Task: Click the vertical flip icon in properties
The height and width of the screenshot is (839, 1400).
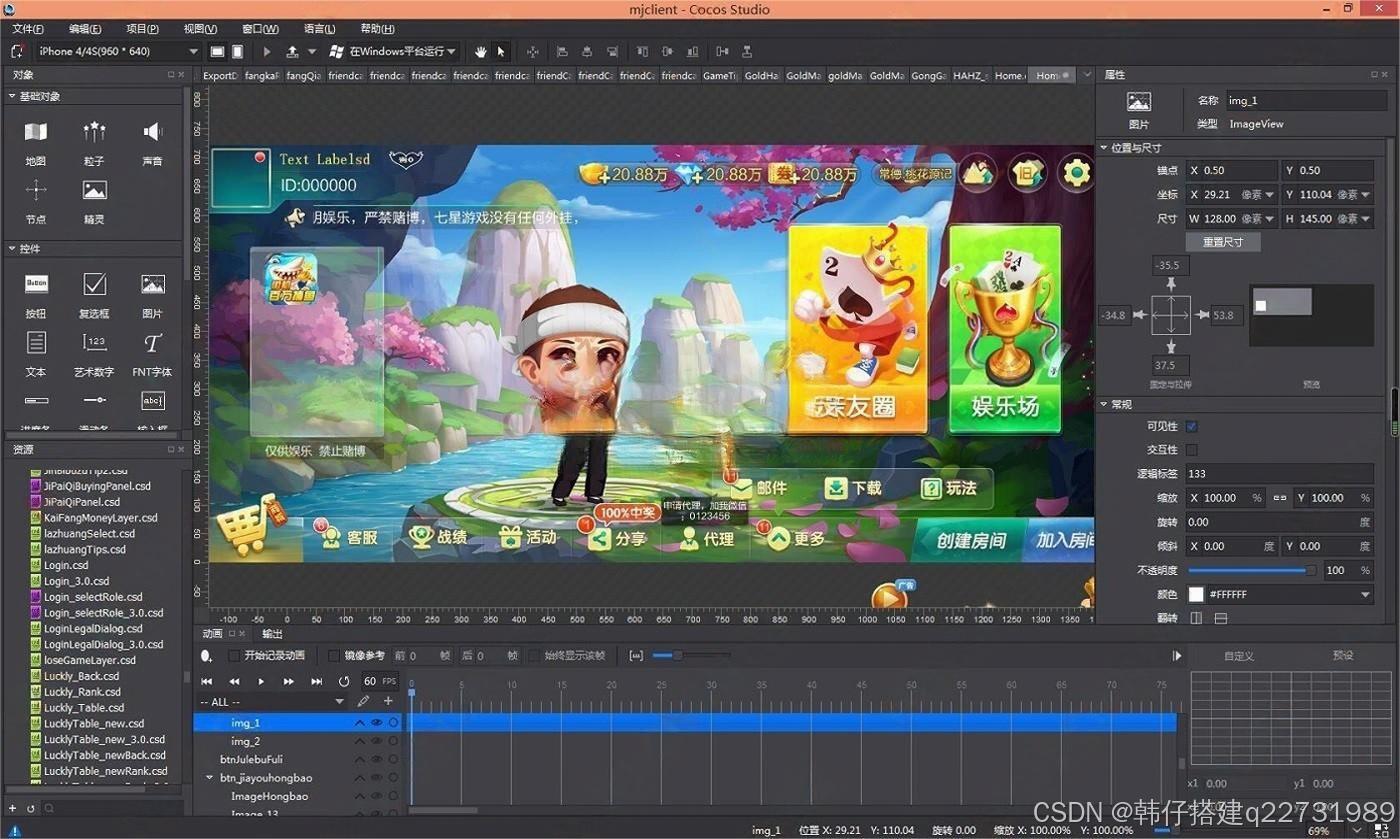Action: [x=1220, y=619]
